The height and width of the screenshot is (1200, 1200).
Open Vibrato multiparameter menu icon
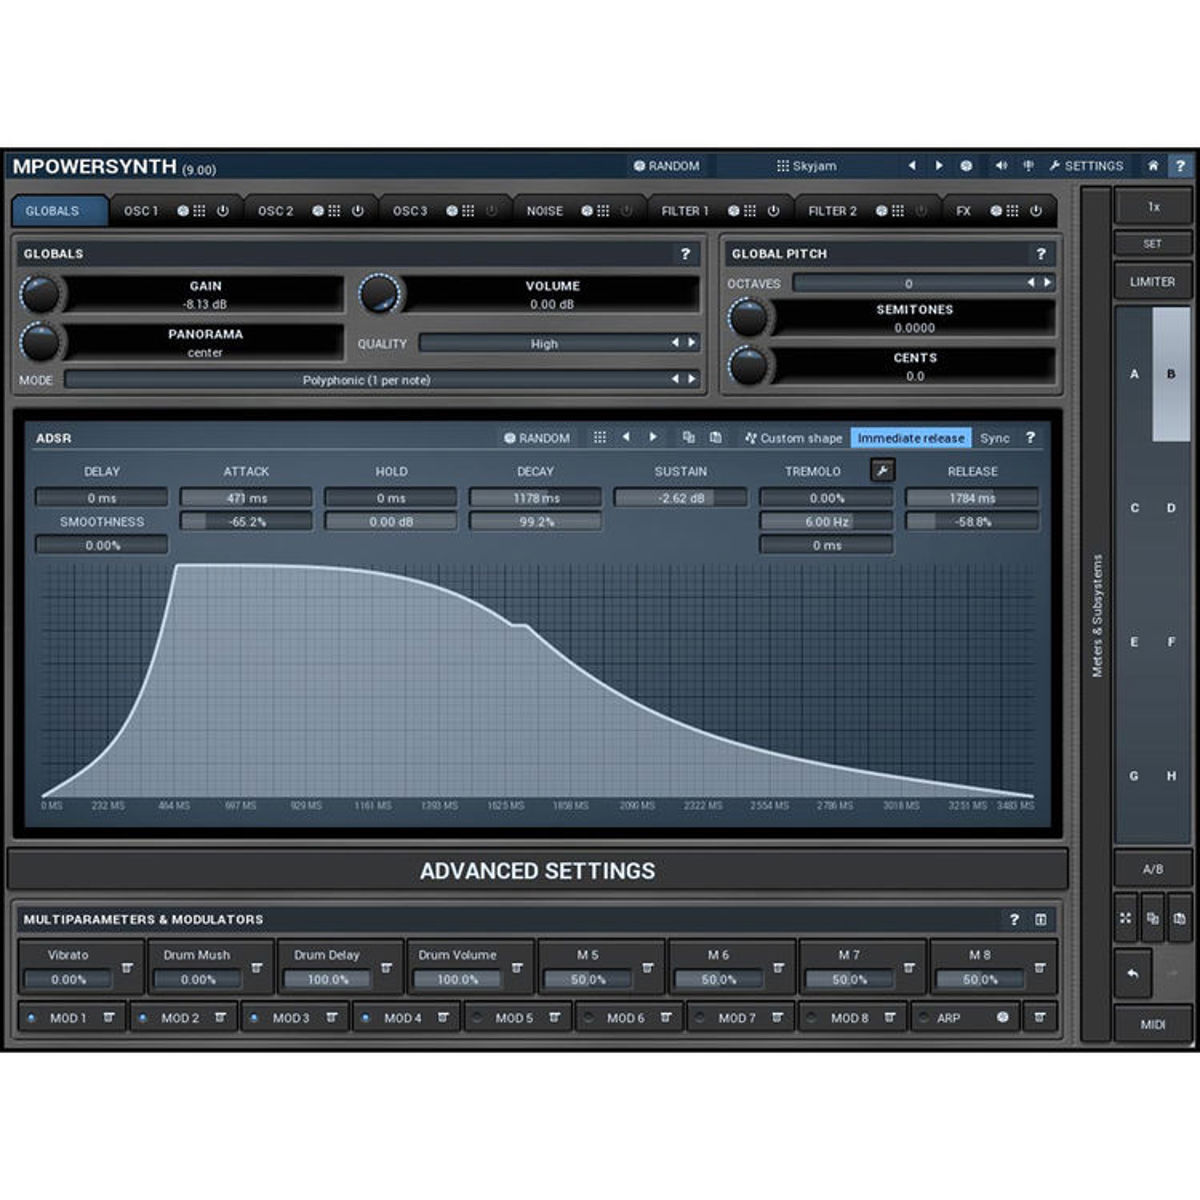click(127, 968)
